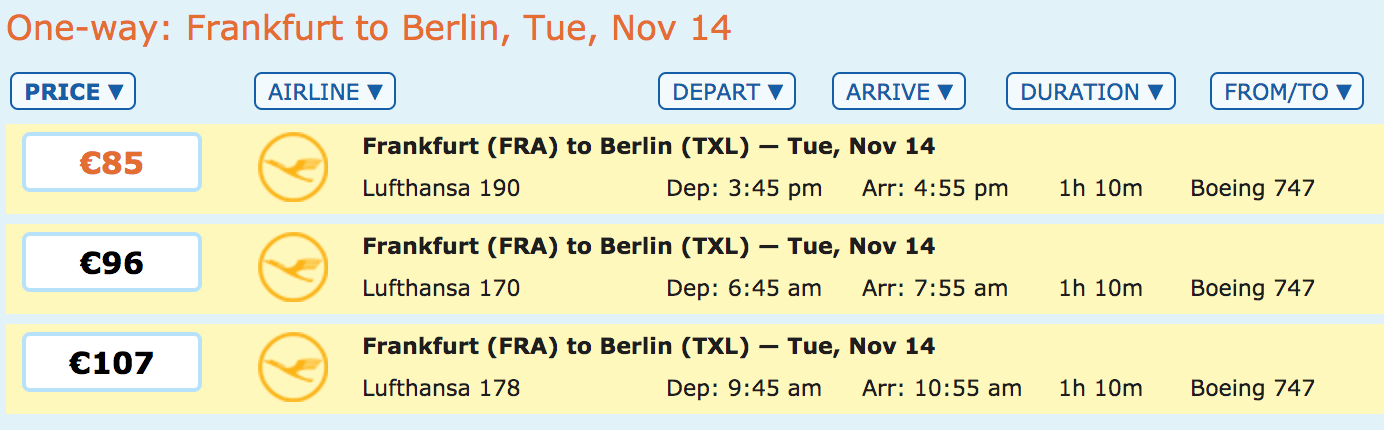Open the Lufthansa 178 flight title
The height and width of the screenshot is (430, 1384).
pyautogui.click(x=648, y=347)
